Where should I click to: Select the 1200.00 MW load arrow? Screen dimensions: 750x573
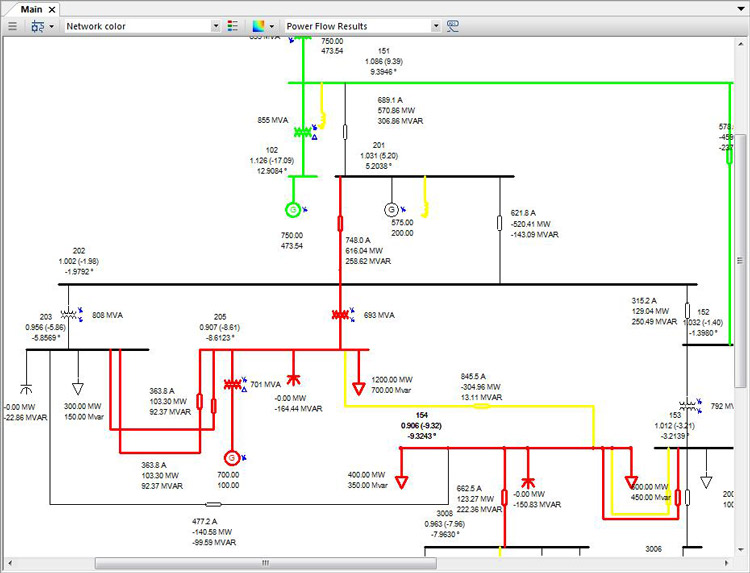(x=358, y=387)
